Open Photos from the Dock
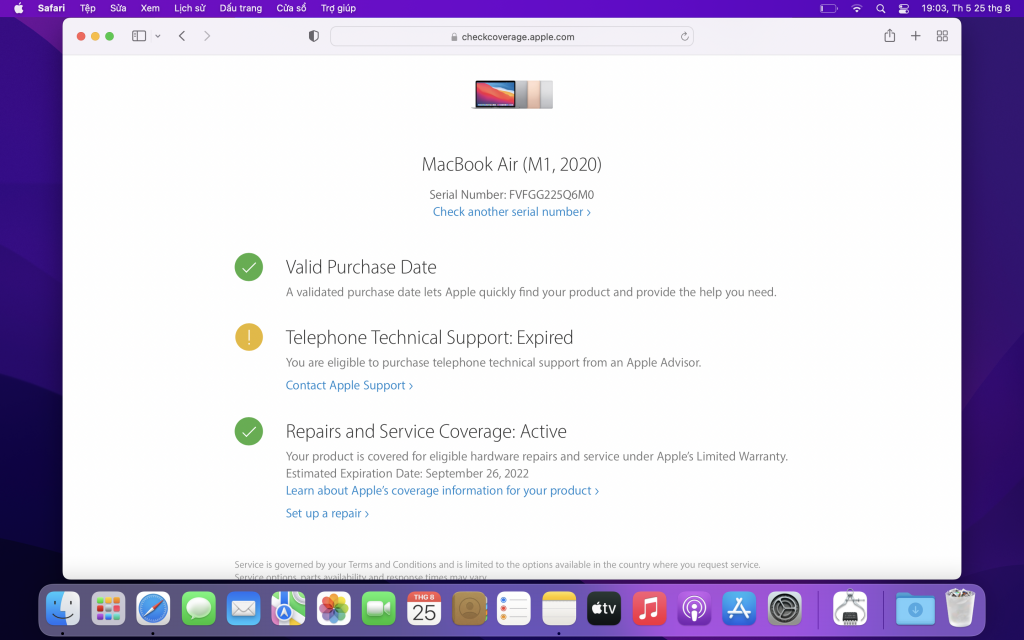This screenshot has height=640, width=1024. coord(334,609)
